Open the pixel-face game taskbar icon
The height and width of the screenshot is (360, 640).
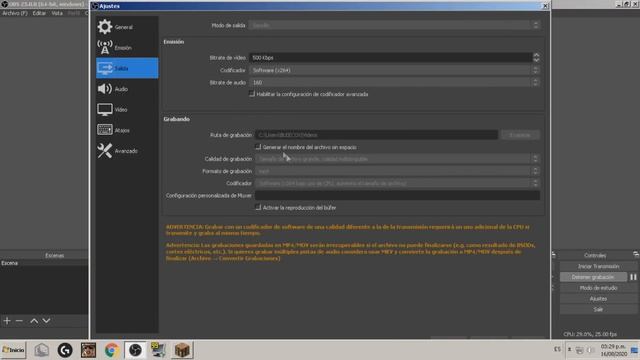click(88, 350)
